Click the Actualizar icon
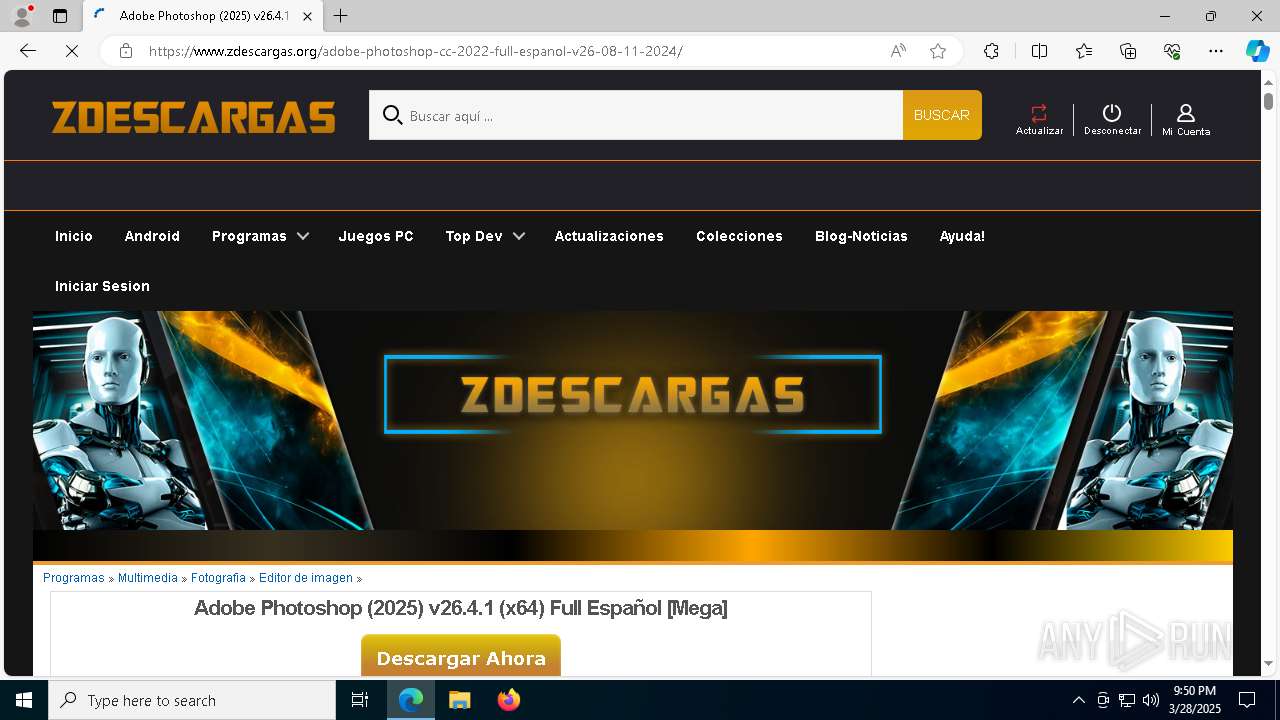Screen dimensions: 1280x720 (1039, 119)
